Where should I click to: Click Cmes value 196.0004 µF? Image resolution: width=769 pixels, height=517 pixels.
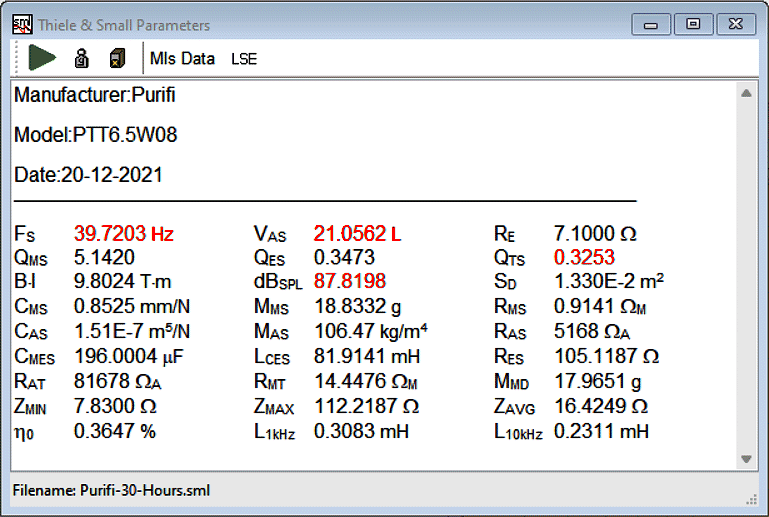tap(128, 357)
